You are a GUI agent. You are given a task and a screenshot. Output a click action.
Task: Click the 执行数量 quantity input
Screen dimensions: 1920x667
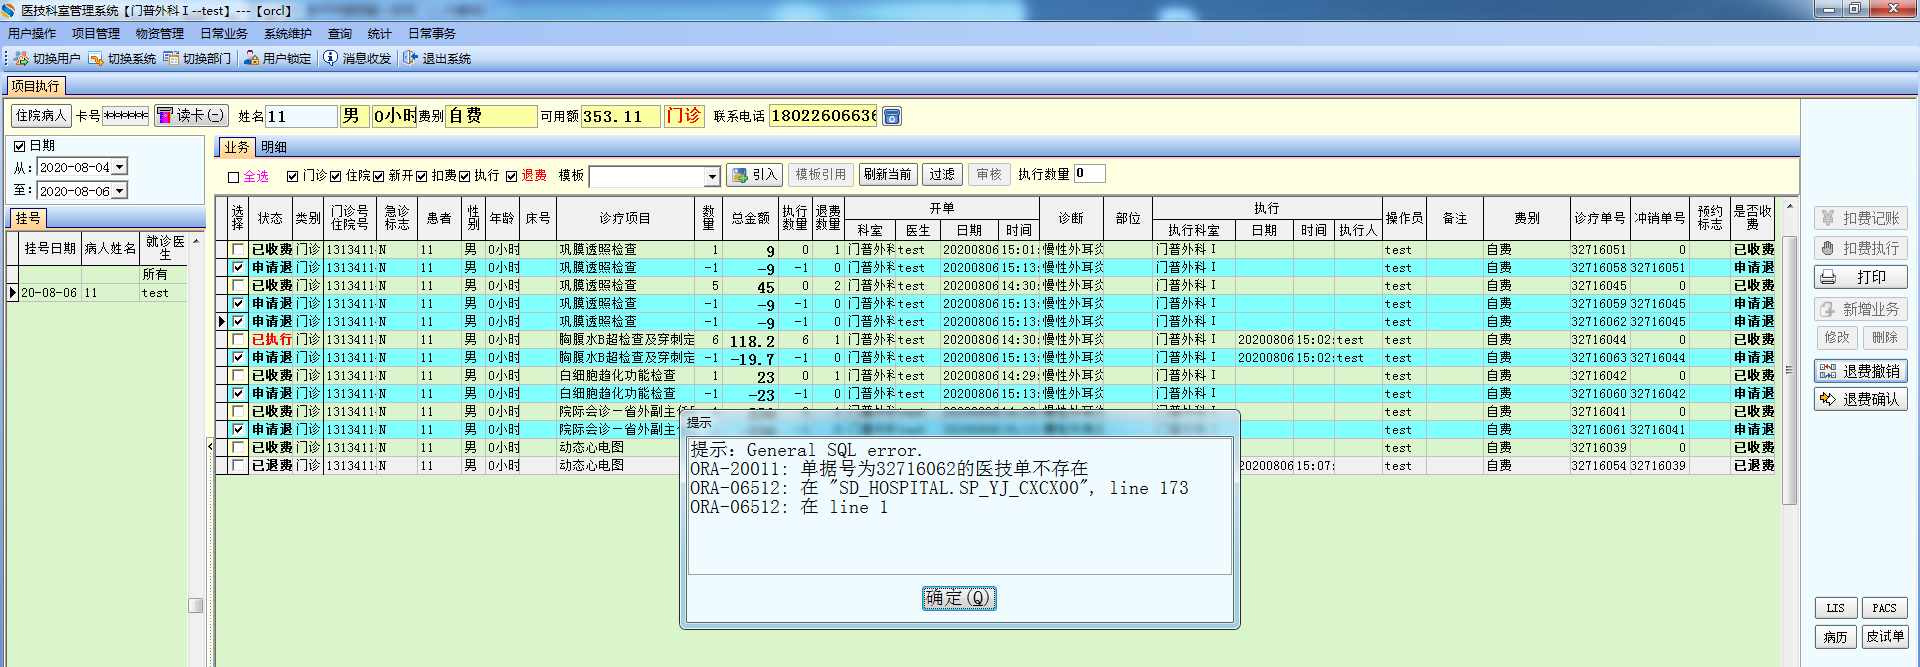click(x=1090, y=174)
